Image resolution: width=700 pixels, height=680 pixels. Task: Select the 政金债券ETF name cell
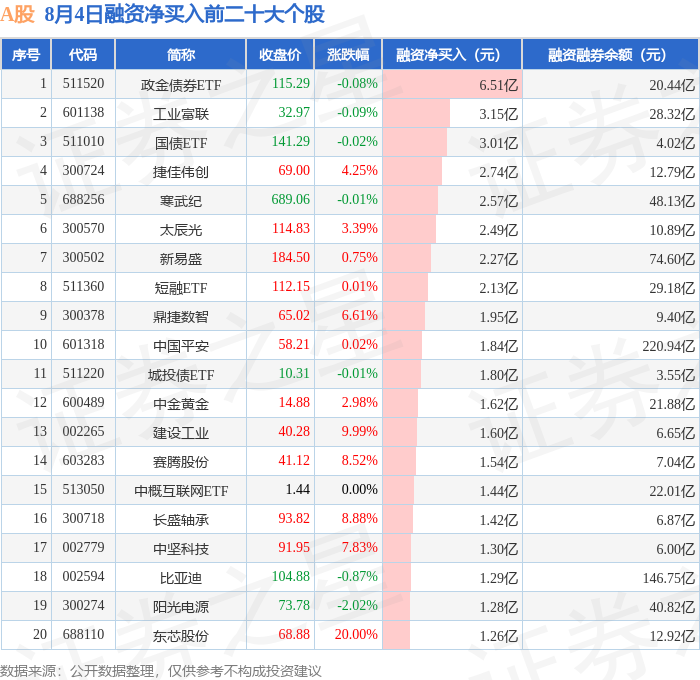point(181,84)
